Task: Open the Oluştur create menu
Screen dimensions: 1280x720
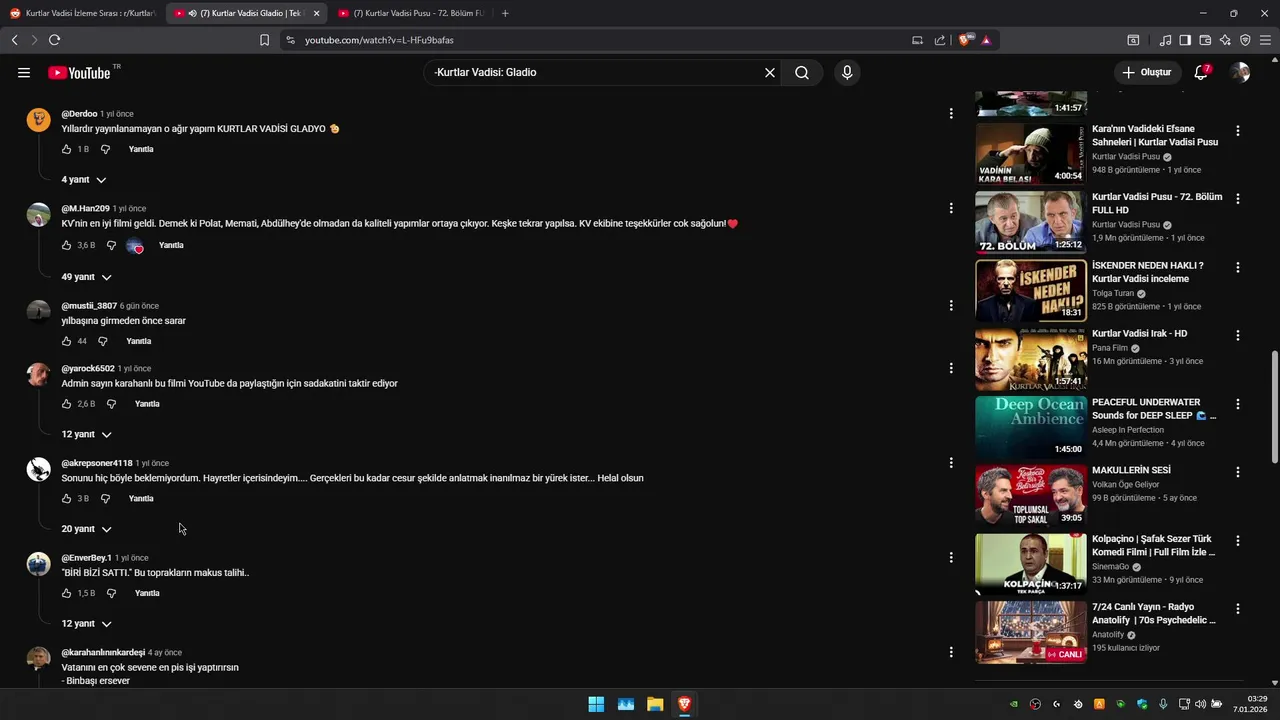Action: tap(1147, 72)
